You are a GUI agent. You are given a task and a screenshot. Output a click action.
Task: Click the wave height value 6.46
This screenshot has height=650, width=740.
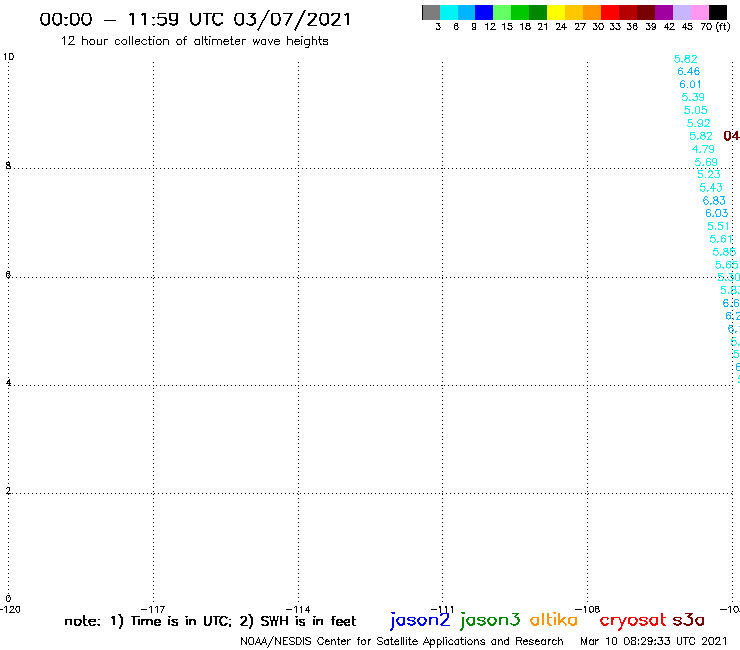(689, 71)
